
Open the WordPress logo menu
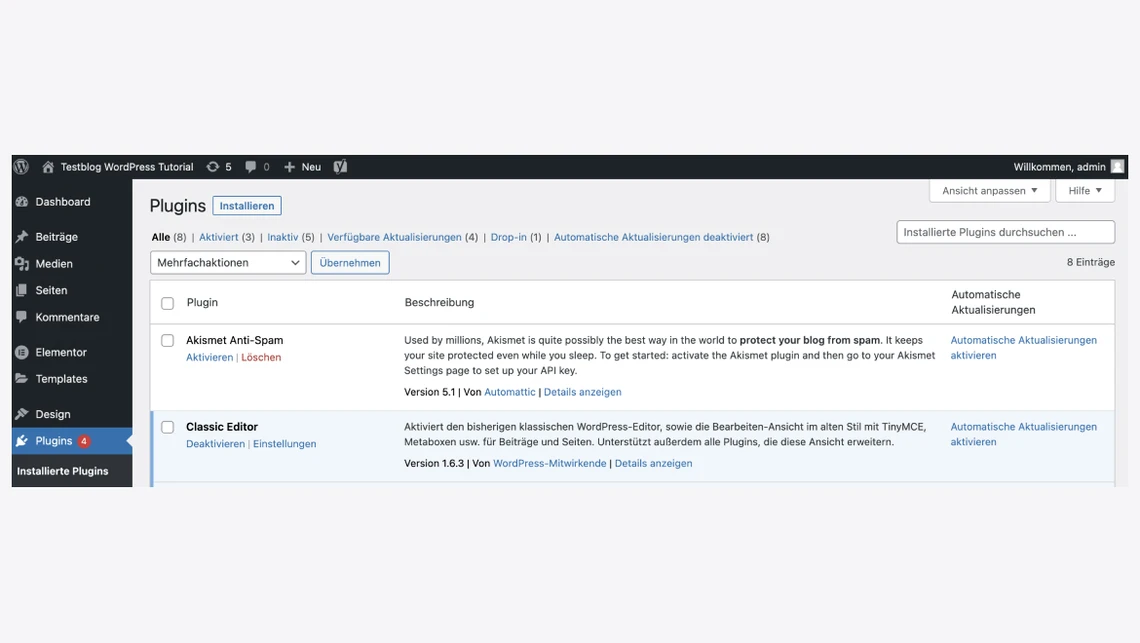20,166
